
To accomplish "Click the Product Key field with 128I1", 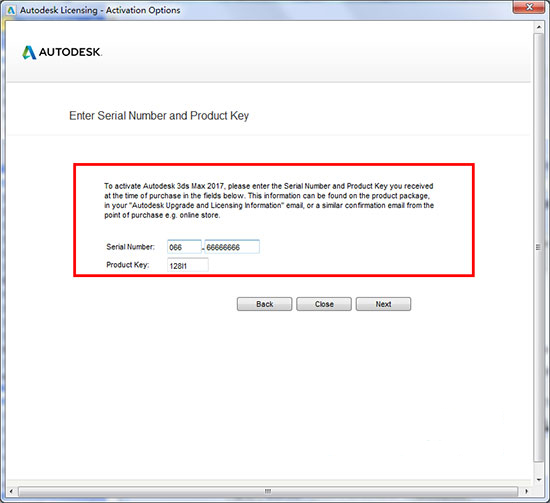I will [188, 265].
